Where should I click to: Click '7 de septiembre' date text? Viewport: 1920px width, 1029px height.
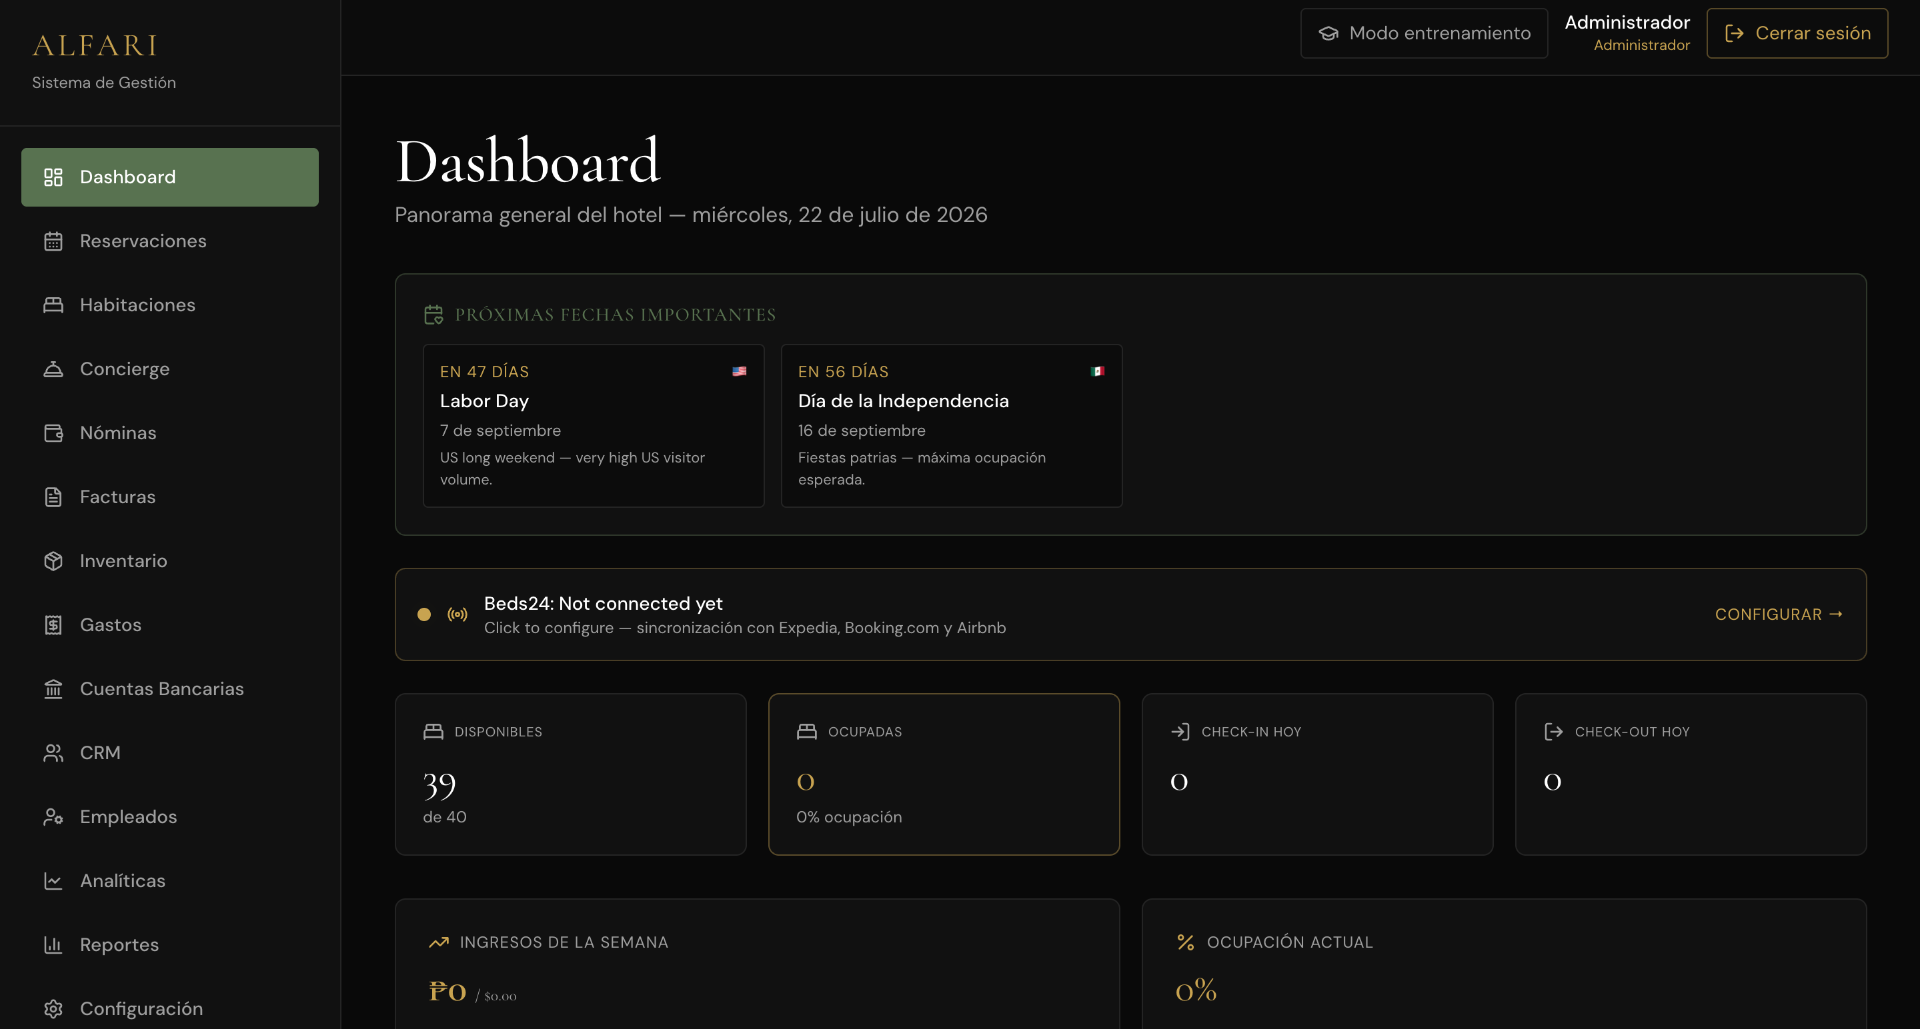[x=500, y=430]
